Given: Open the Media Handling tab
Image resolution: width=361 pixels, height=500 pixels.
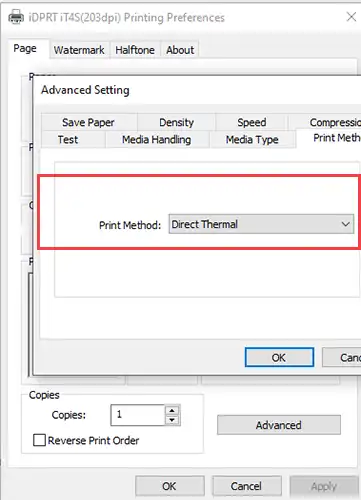Looking at the screenshot, I should pos(157,139).
